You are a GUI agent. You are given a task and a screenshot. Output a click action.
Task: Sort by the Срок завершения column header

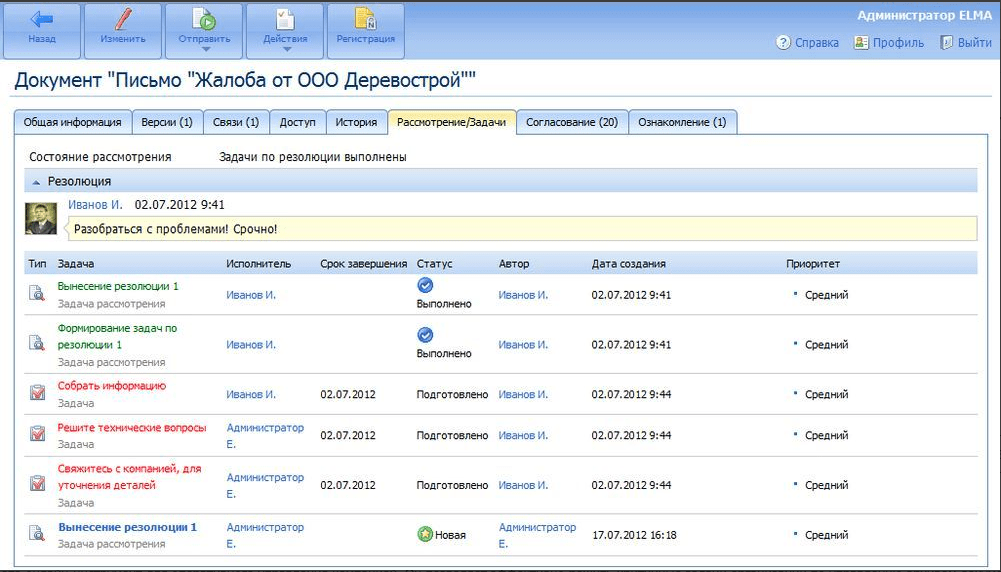pos(363,264)
